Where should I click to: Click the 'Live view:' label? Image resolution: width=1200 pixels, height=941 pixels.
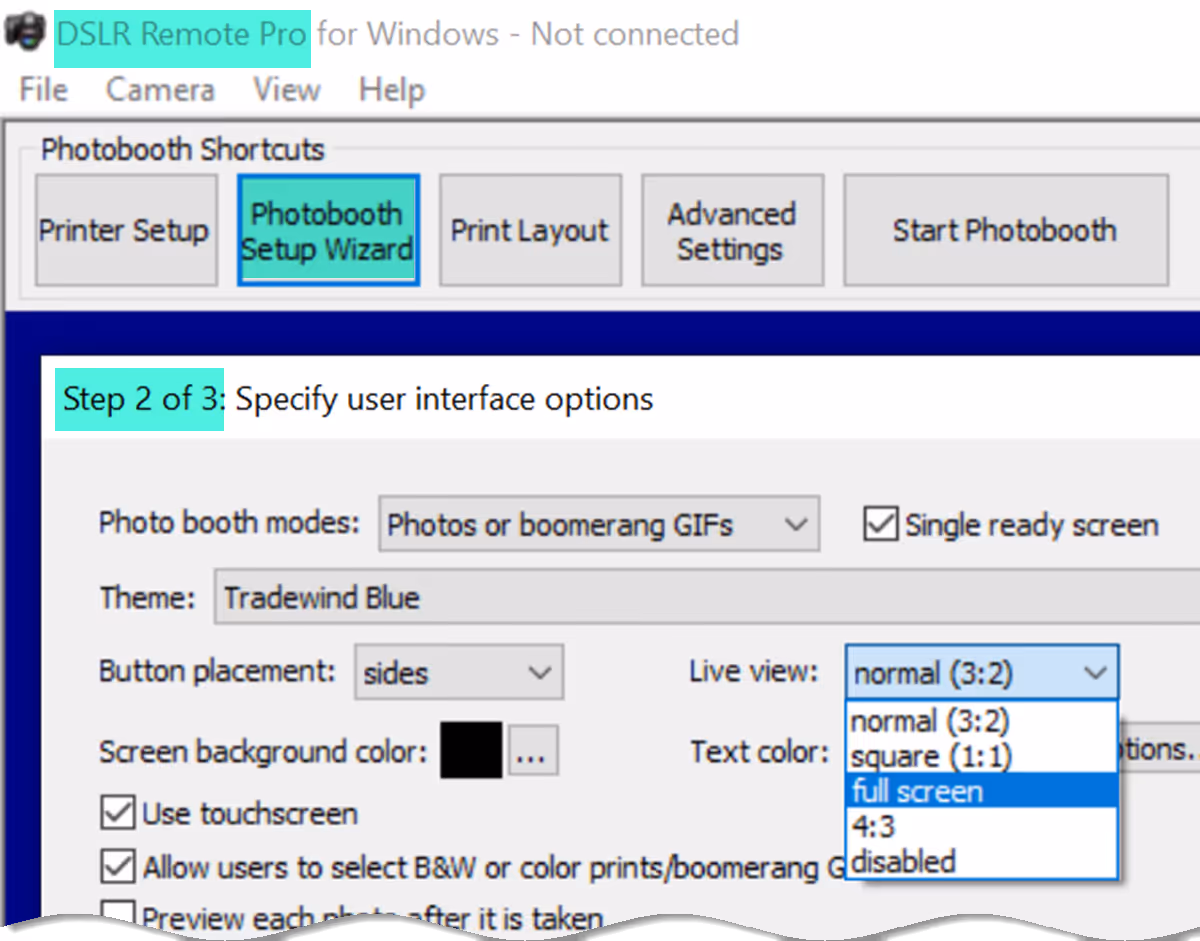[x=753, y=671]
